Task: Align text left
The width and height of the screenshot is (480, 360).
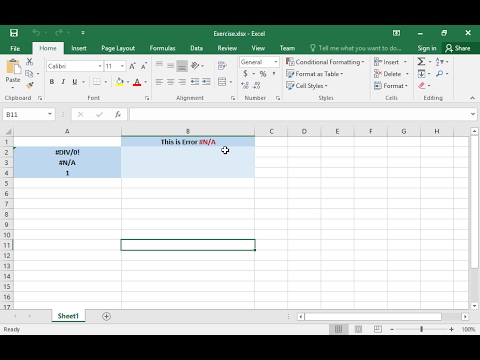Action: coord(159,82)
